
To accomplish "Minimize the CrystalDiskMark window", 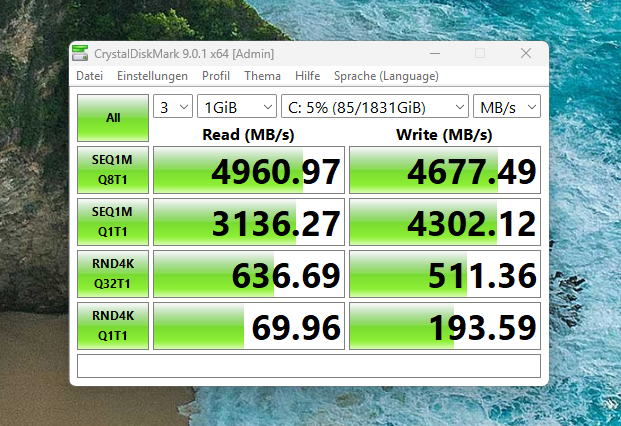I will [x=435, y=53].
